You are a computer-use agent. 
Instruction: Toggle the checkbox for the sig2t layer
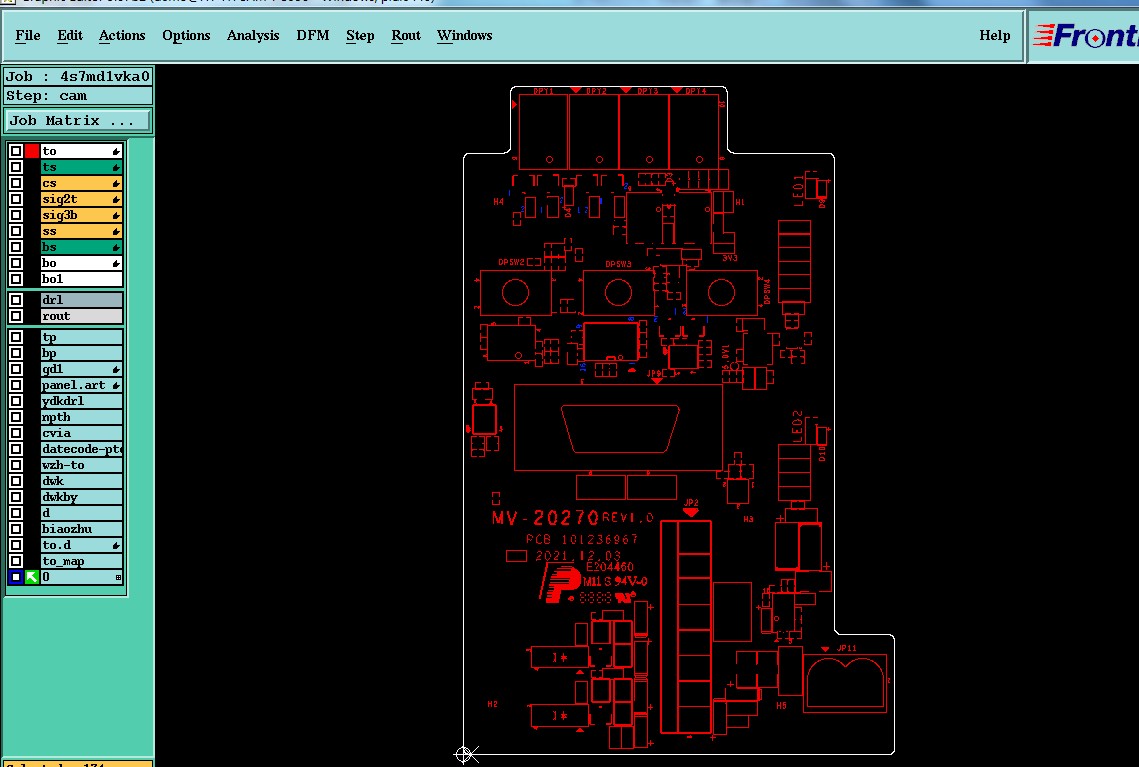[x=16, y=199]
